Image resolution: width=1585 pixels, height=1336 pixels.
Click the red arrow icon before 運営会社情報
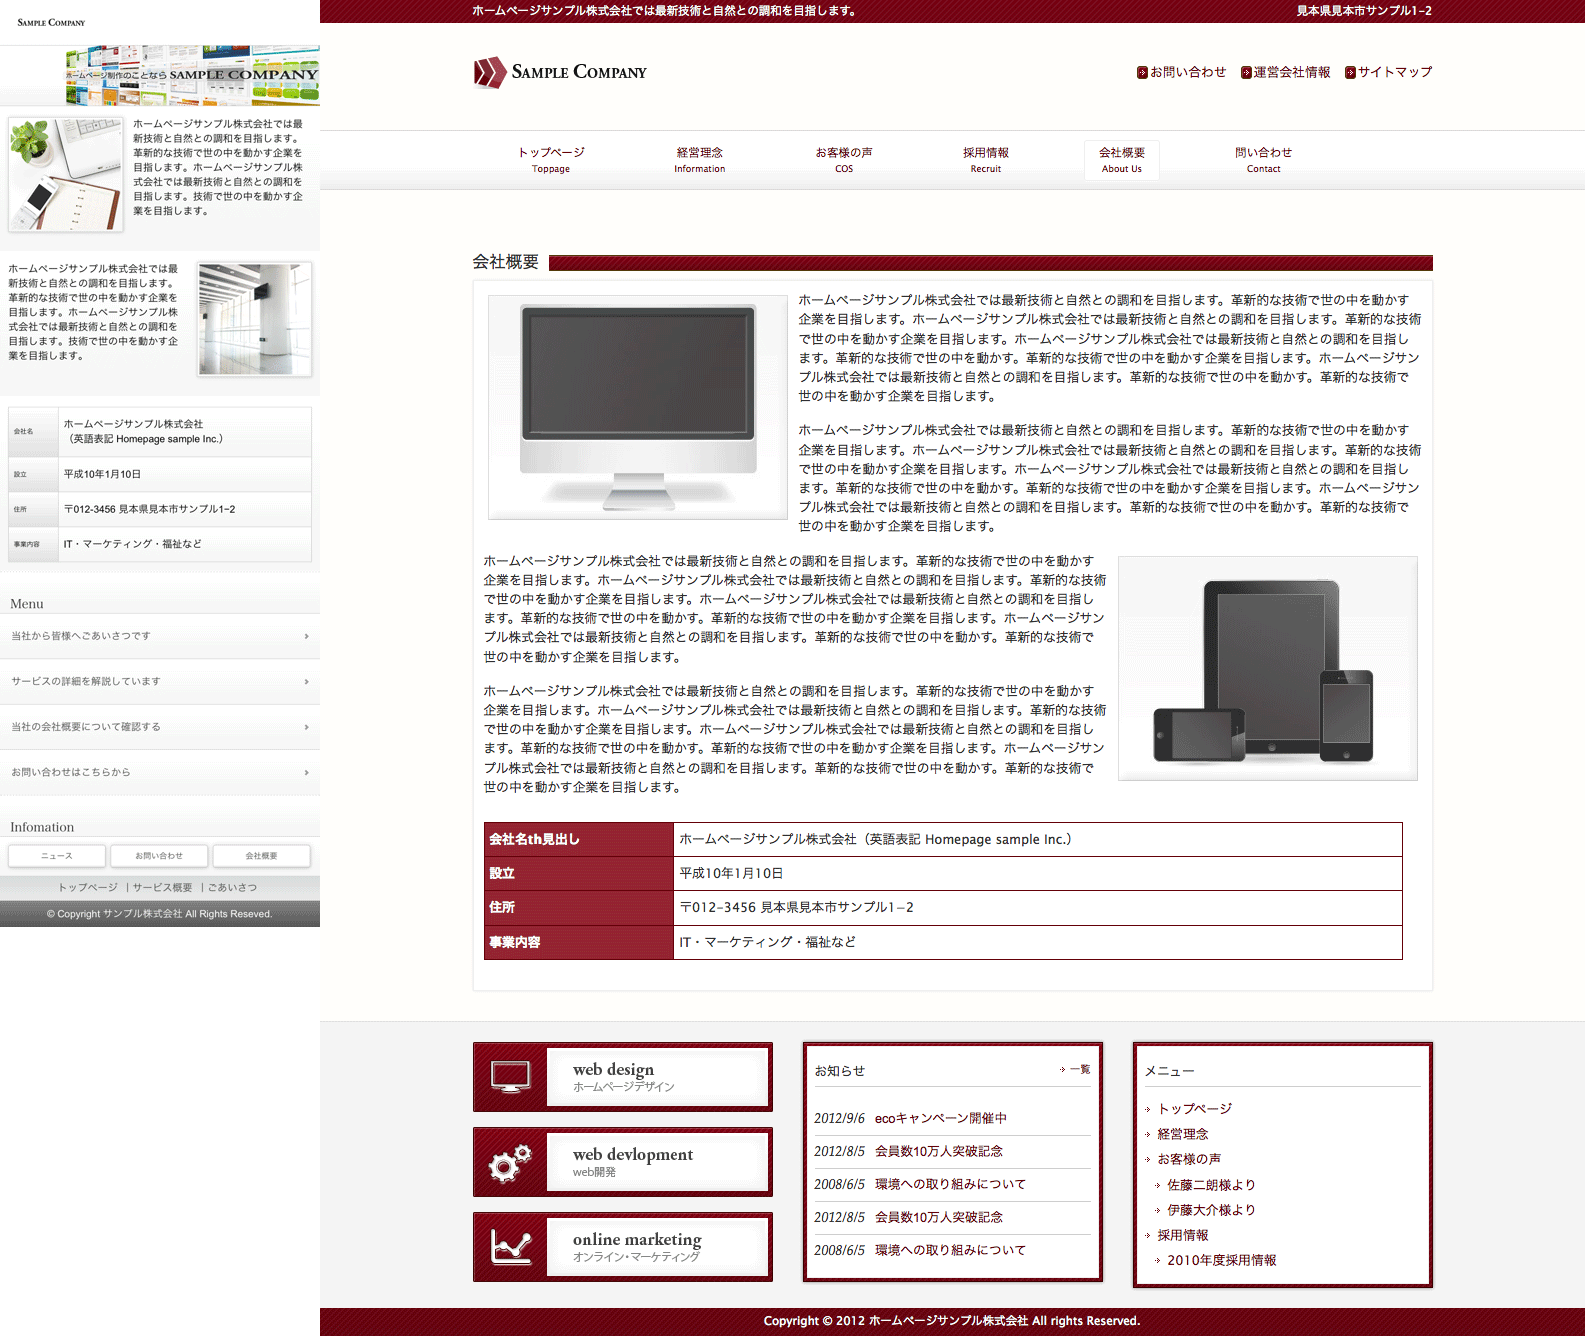(x=1246, y=73)
